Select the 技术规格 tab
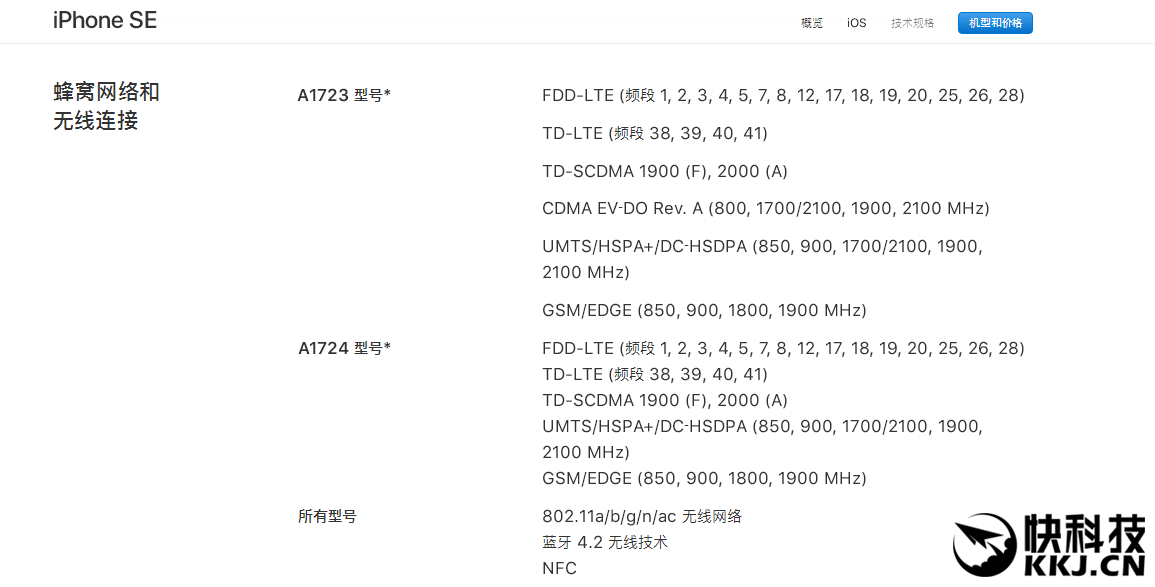 click(912, 23)
